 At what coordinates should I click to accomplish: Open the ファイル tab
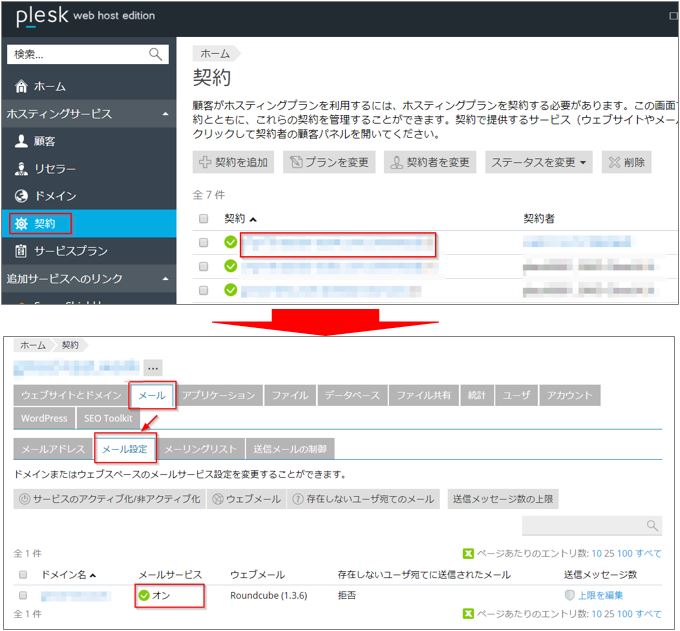290,395
